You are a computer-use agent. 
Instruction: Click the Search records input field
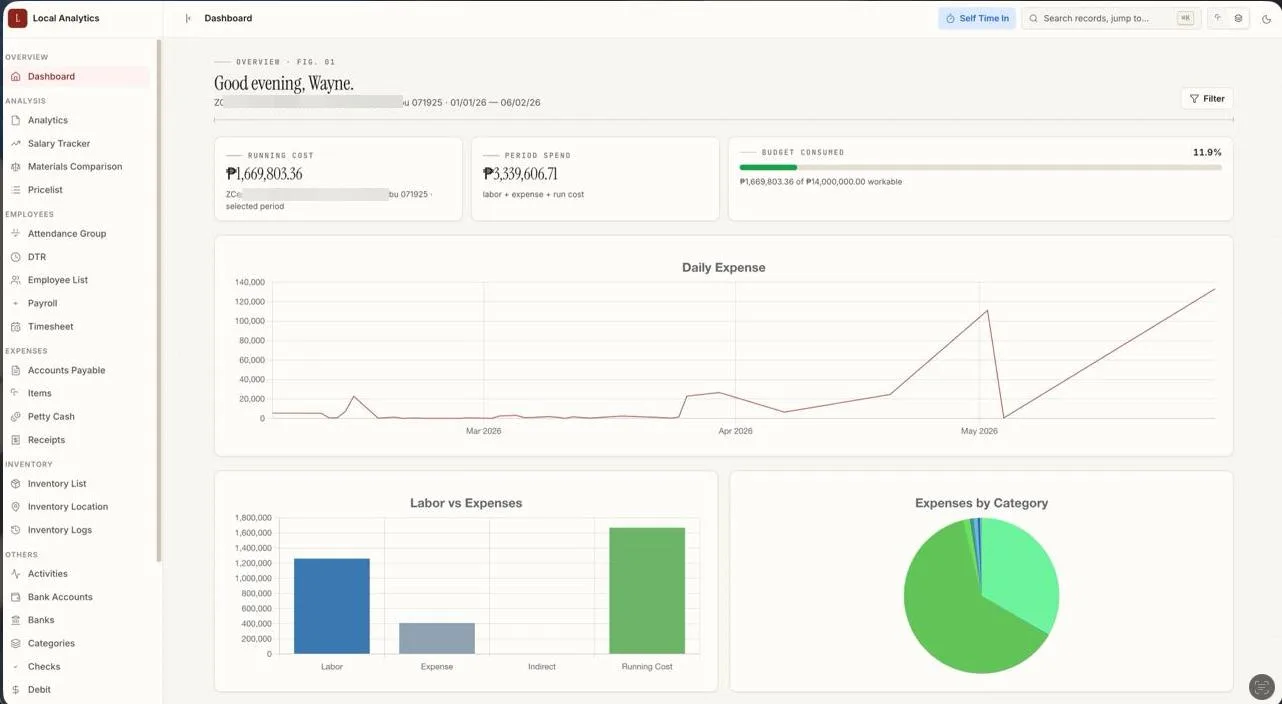(x=1110, y=18)
